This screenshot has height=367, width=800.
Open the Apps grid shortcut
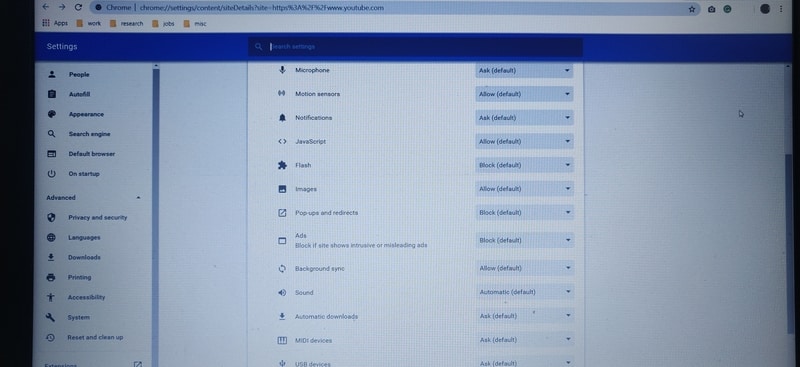54,23
